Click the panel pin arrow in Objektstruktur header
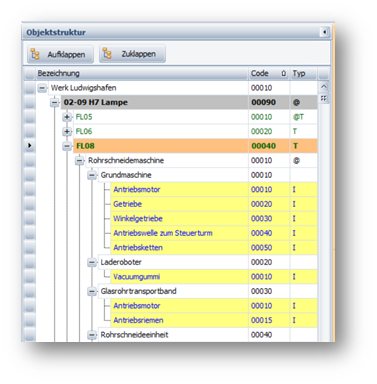The height and width of the screenshot is (384, 377). pos(324,32)
